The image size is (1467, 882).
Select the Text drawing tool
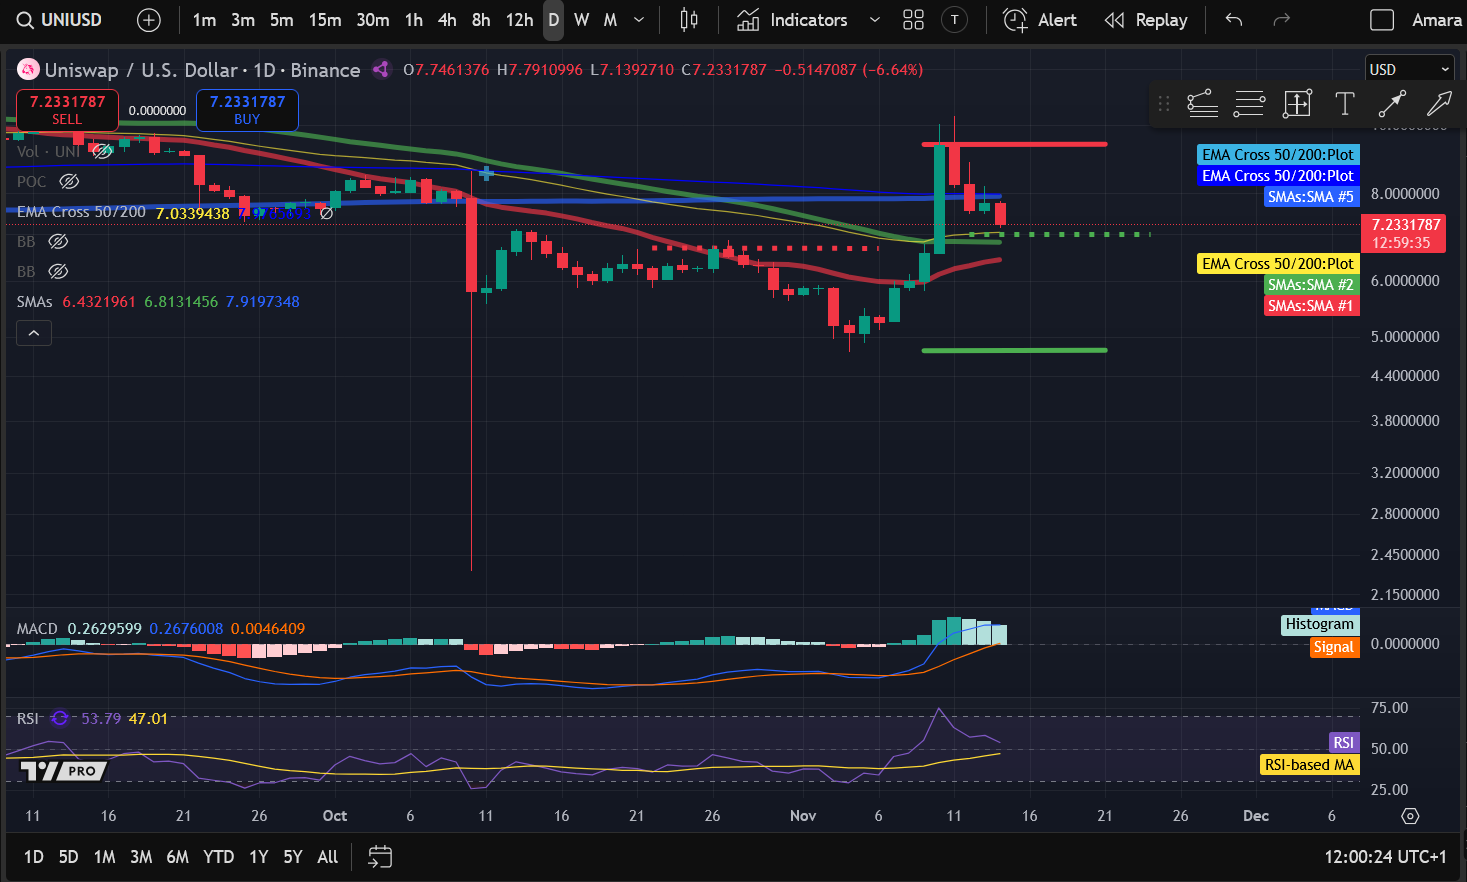pos(1345,103)
